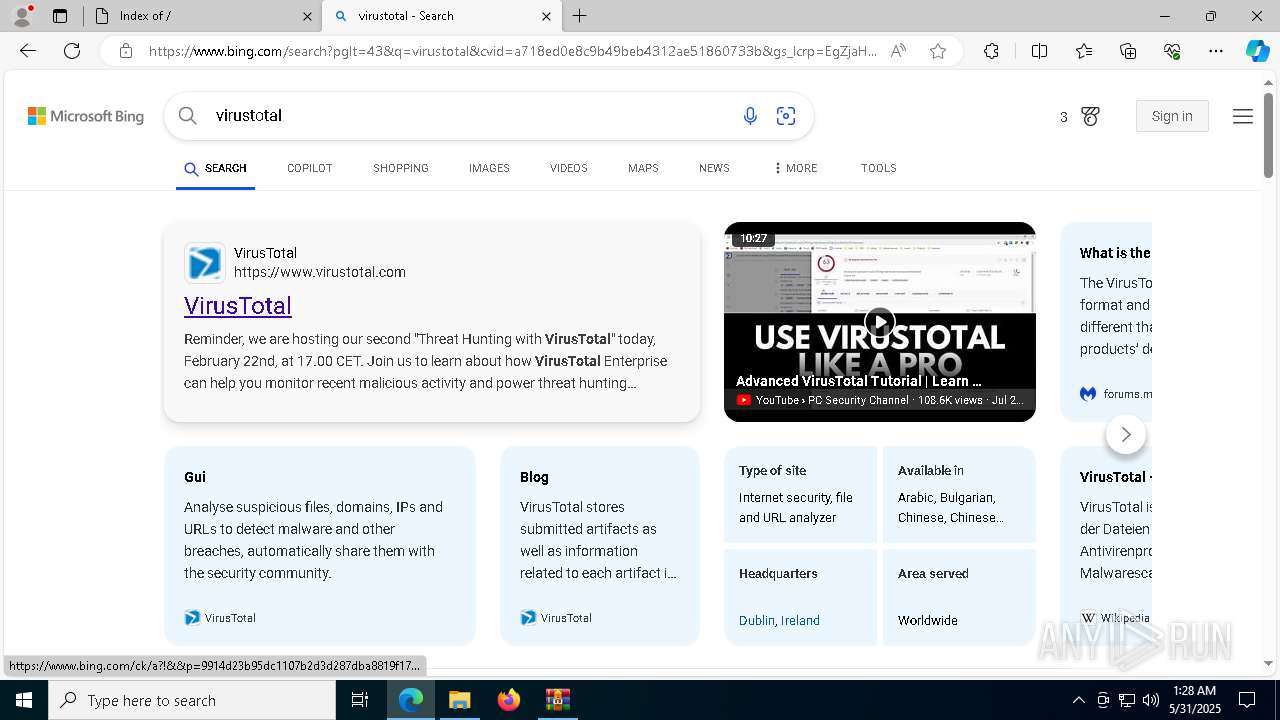The height and width of the screenshot is (720, 1280).
Task: Open the Split screen icon
Action: (x=1039, y=51)
